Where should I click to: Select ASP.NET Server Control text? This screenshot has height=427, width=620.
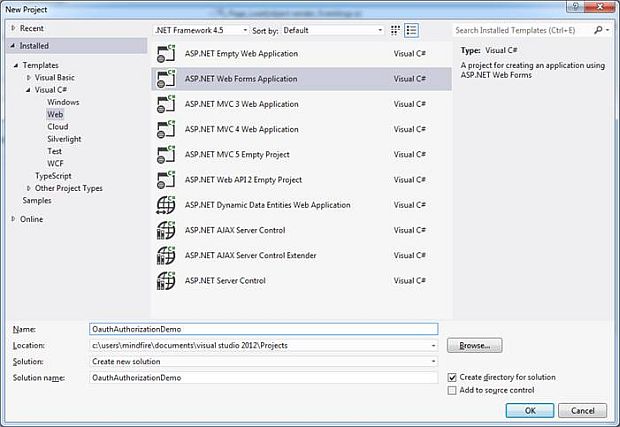(225, 281)
